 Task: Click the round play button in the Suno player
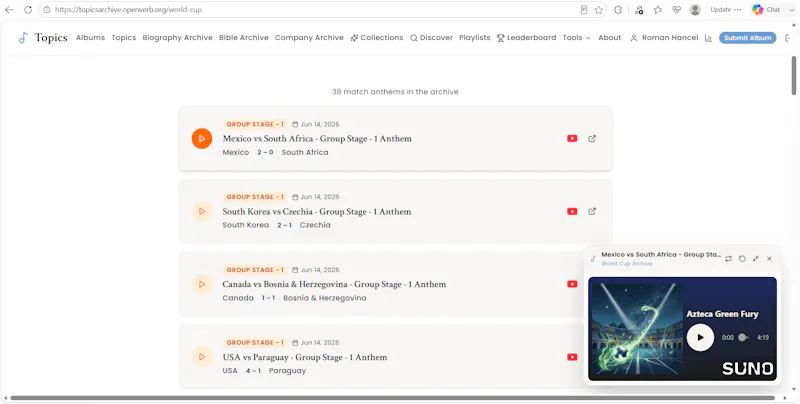click(x=700, y=337)
